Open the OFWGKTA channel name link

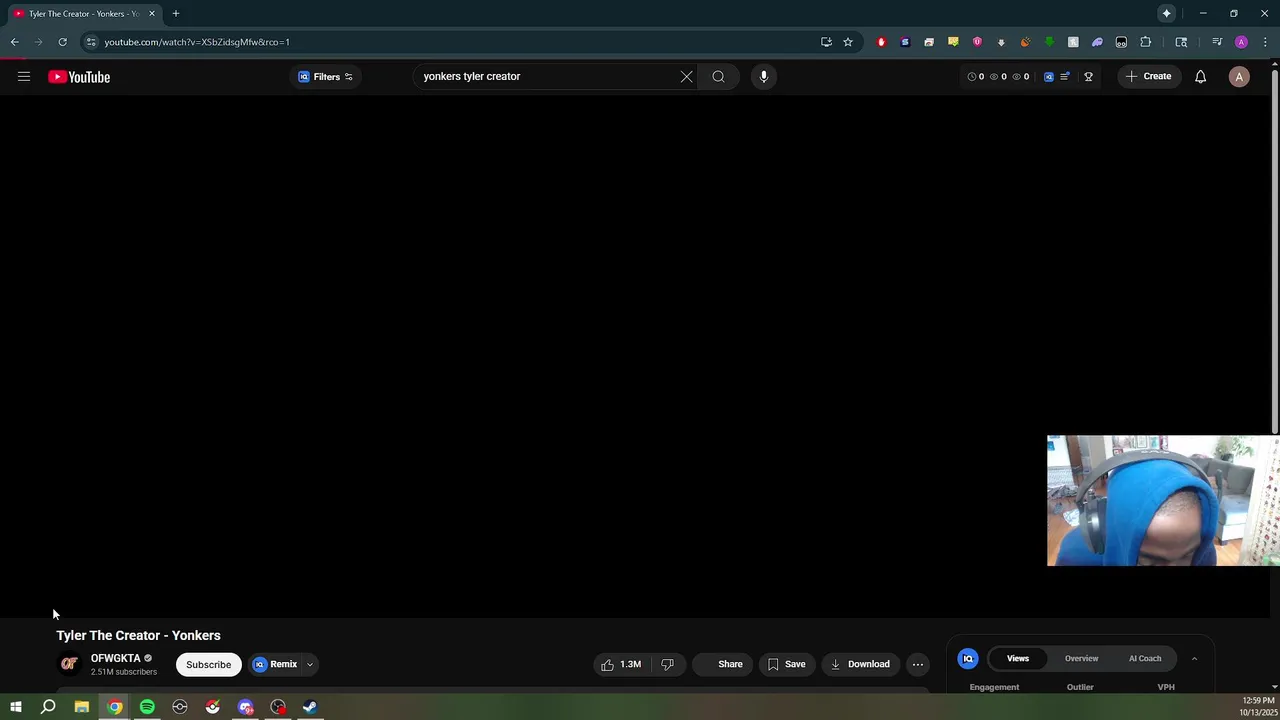pyautogui.click(x=116, y=658)
